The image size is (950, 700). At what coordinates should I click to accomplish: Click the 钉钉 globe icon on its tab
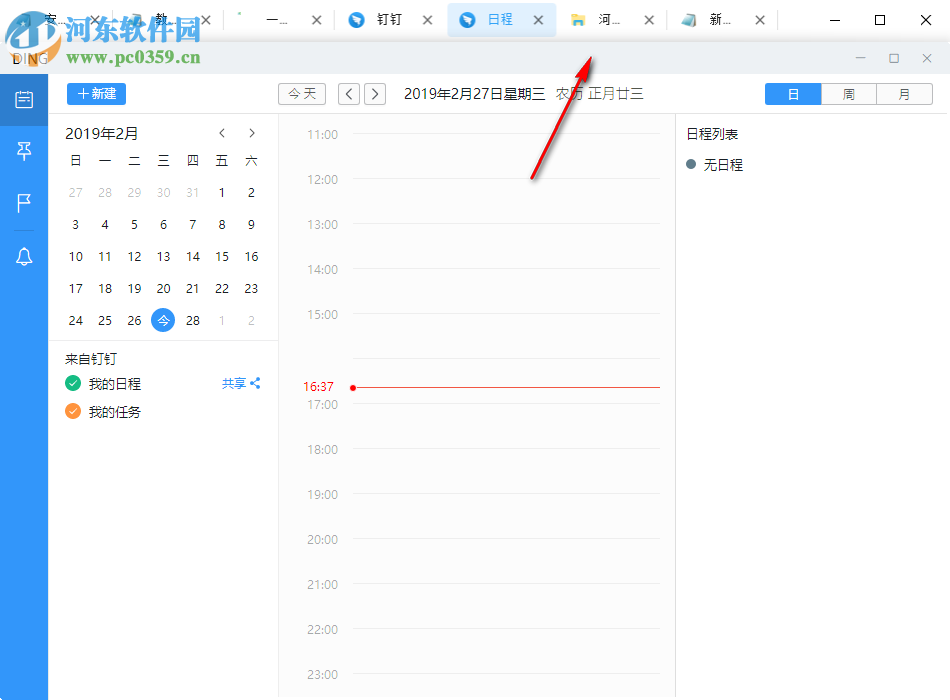356,19
